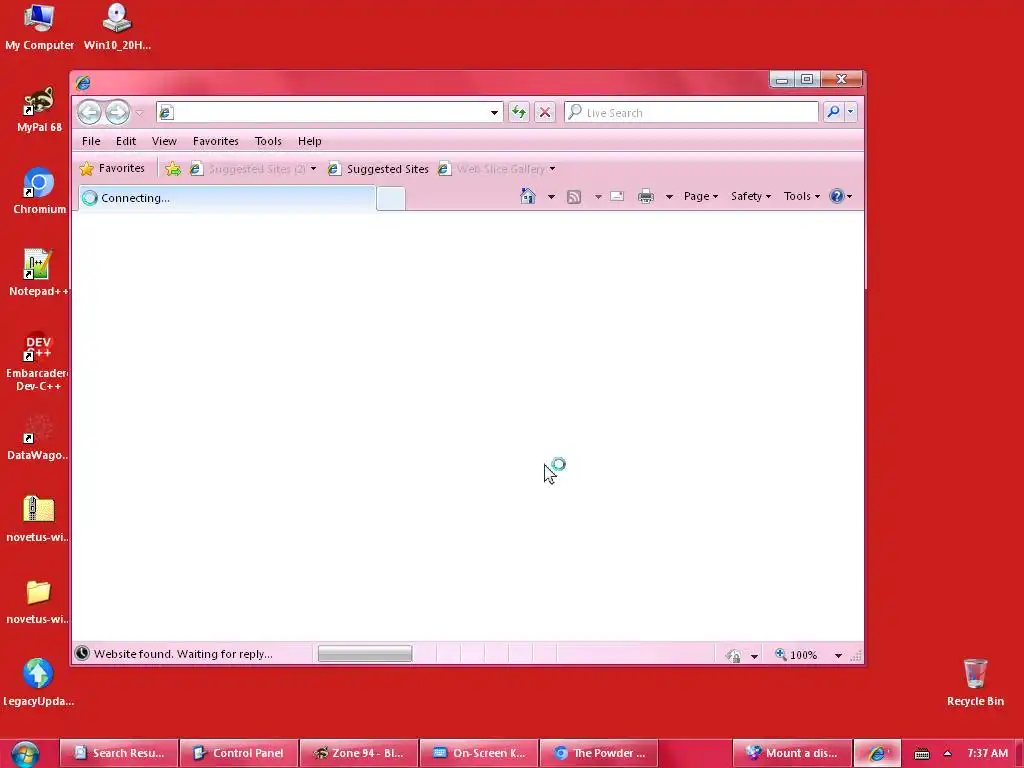Switch to Control Panel taskbar button
Image resolution: width=1024 pixels, height=768 pixels.
(x=239, y=753)
